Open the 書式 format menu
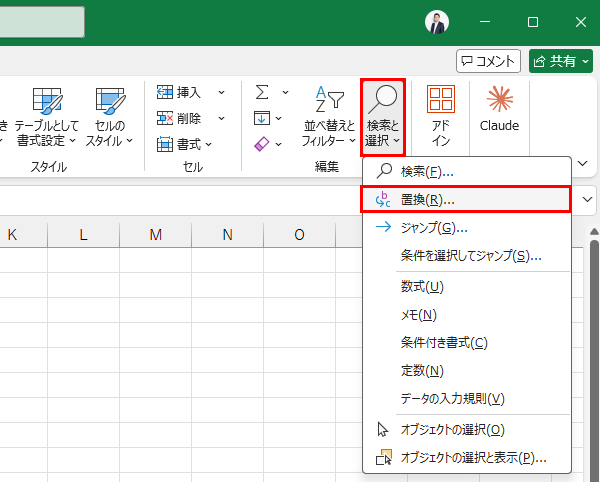This screenshot has height=482, width=600. (x=184, y=144)
